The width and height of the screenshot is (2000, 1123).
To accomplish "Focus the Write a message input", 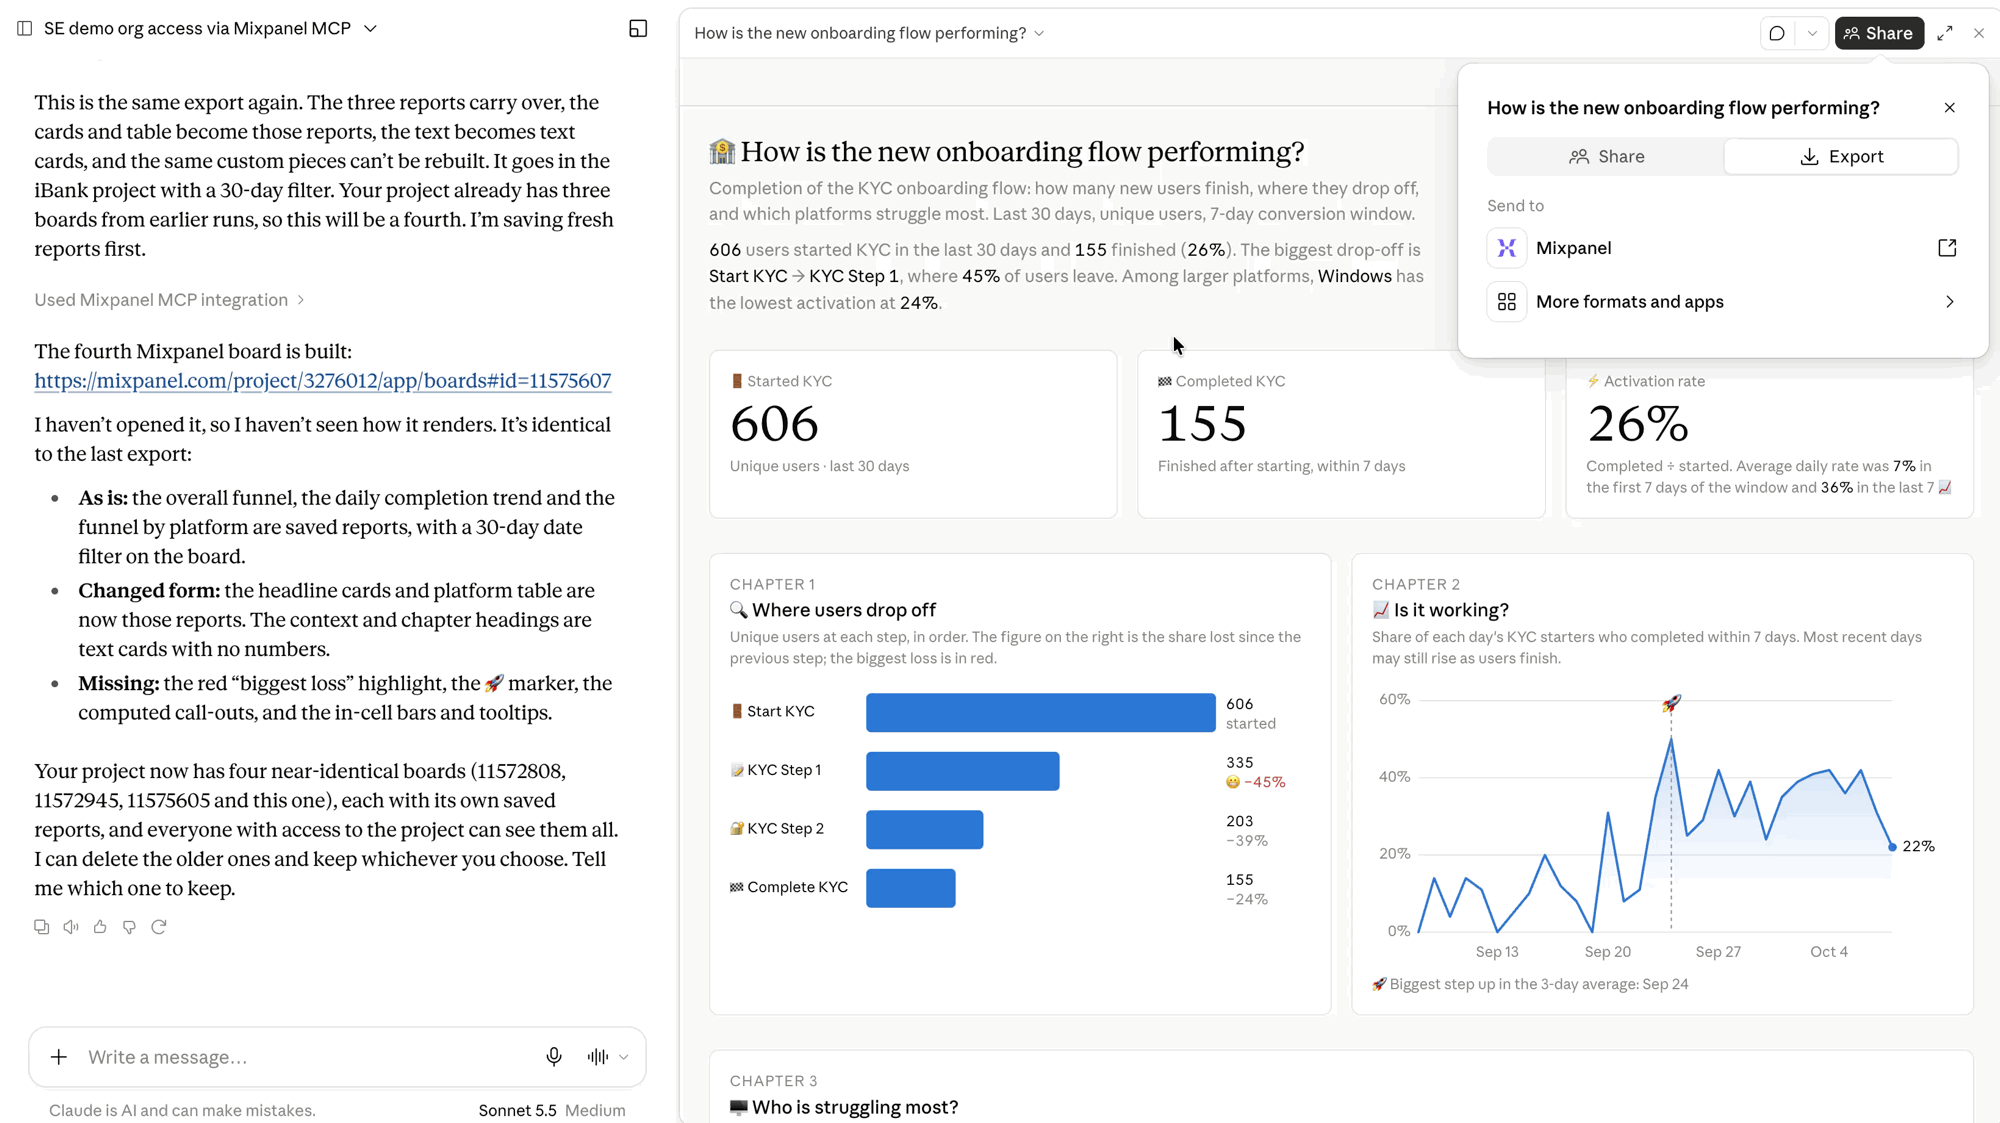I will click(305, 1057).
